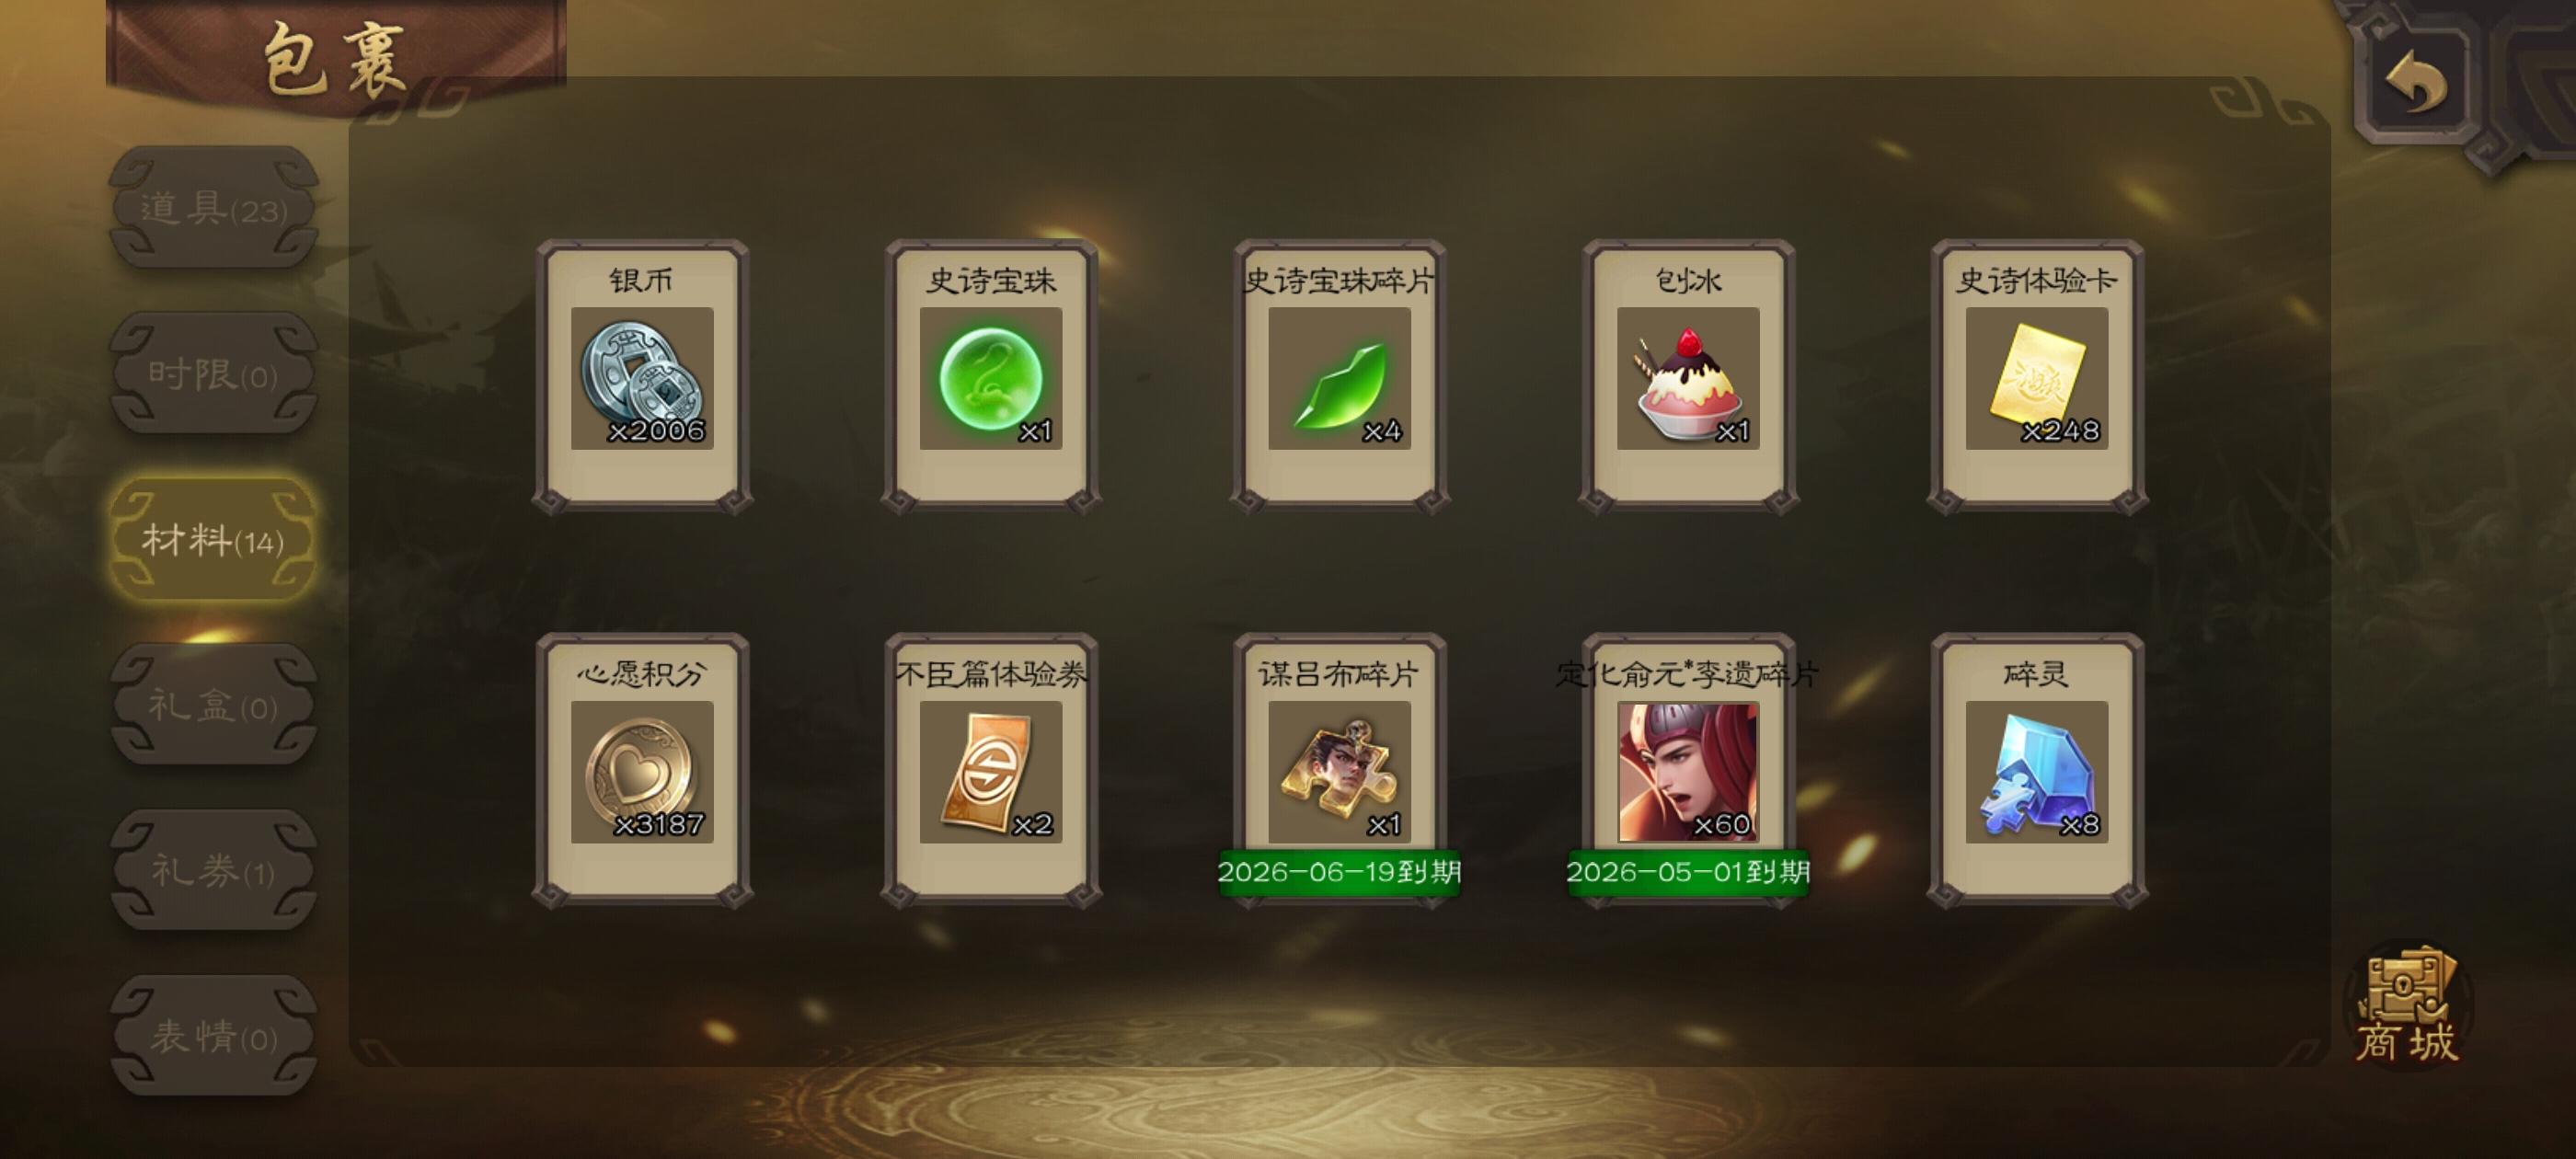
Task: Open the 礼券(1) tab
Action: pos(213,871)
